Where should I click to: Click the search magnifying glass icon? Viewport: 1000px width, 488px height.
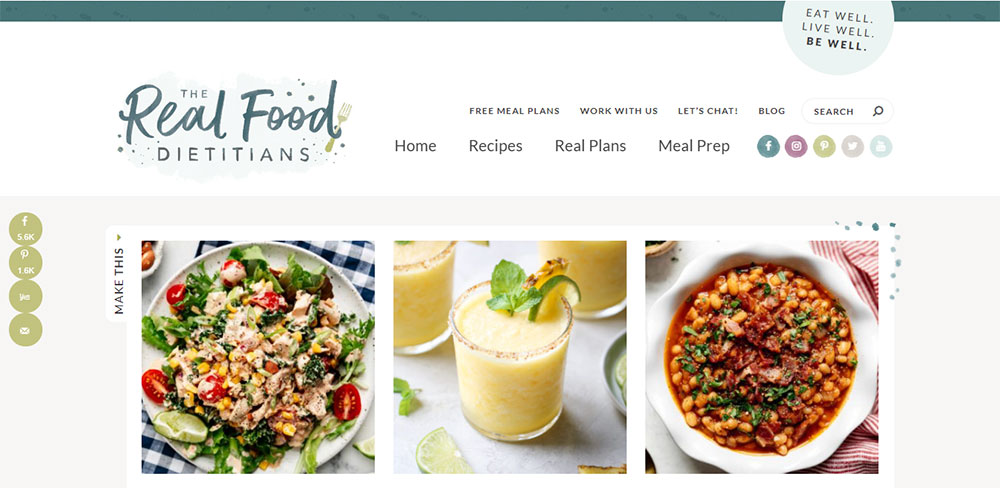tap(878, 111)
